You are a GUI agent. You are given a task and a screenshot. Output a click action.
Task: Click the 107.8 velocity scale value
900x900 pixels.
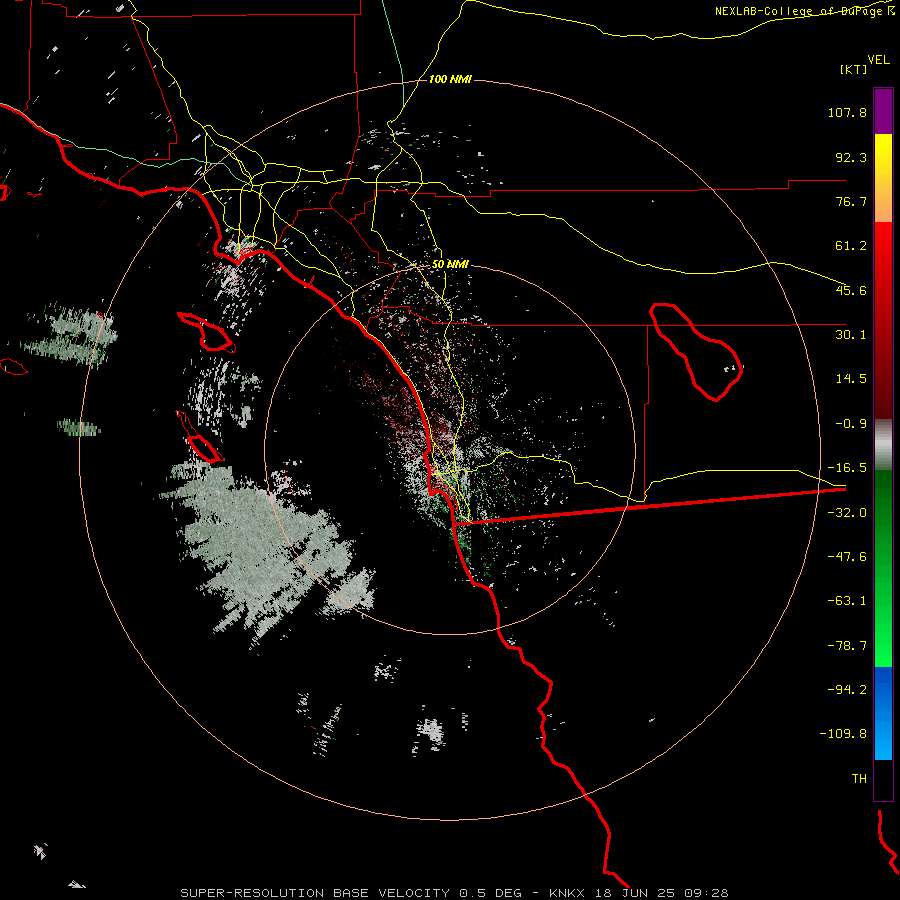(847, 112)
